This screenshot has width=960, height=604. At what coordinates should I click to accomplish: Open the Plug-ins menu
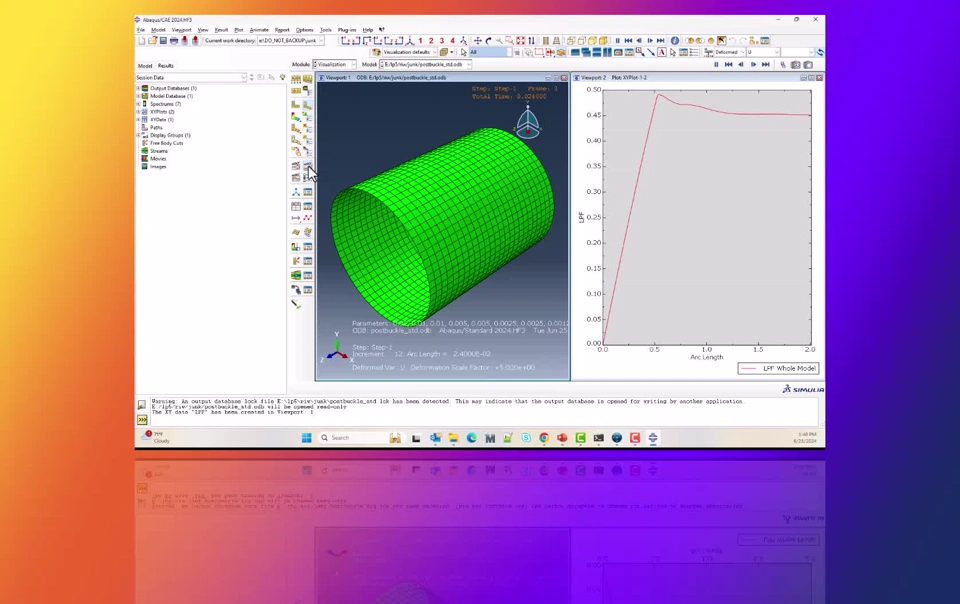[347, 29]
